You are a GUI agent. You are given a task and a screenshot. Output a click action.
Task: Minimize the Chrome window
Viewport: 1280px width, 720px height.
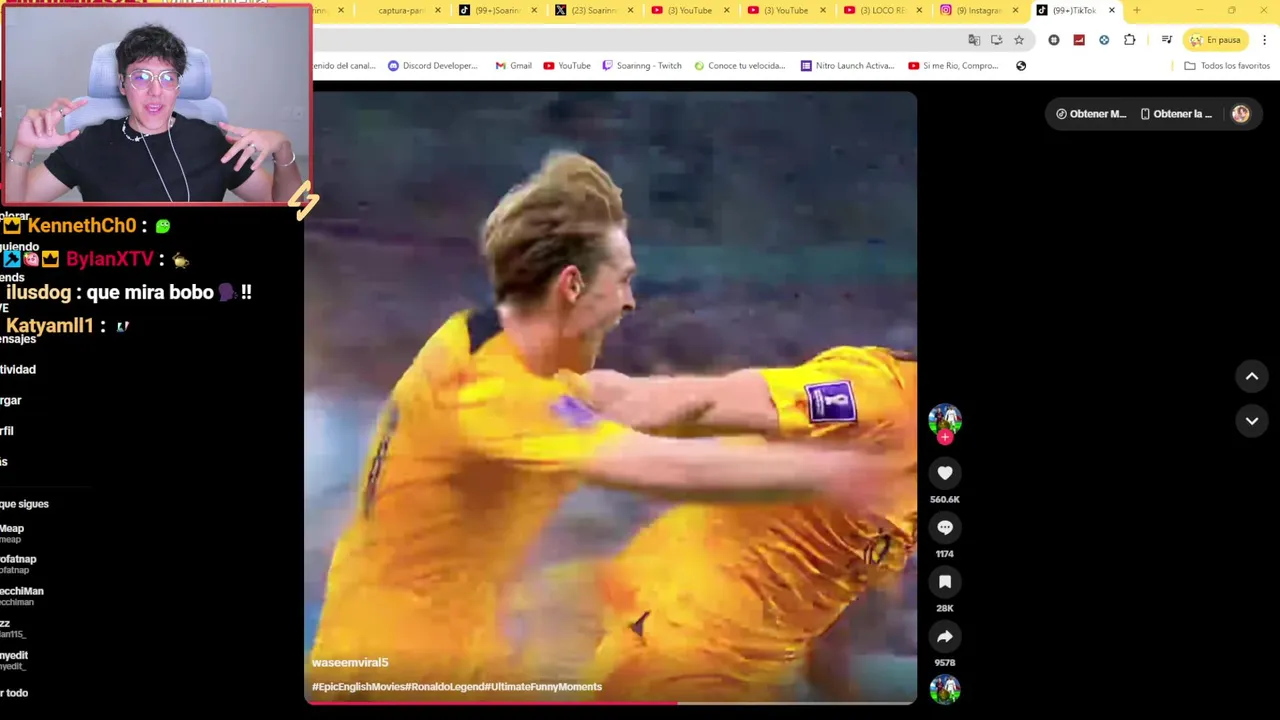pos(1200,10)
